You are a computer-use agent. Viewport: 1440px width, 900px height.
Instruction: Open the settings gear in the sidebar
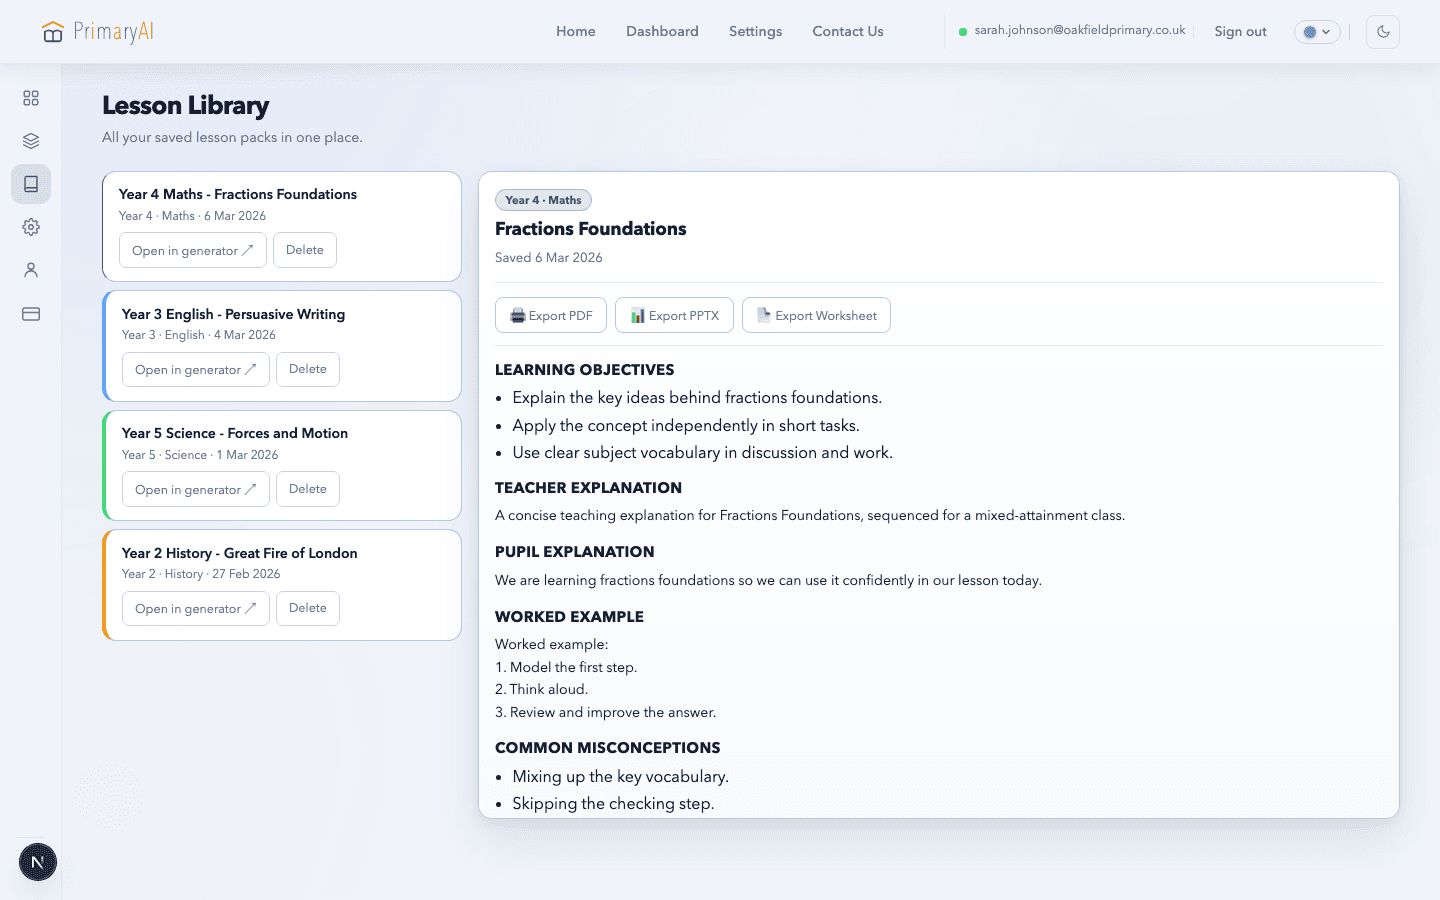coord(31,227)
